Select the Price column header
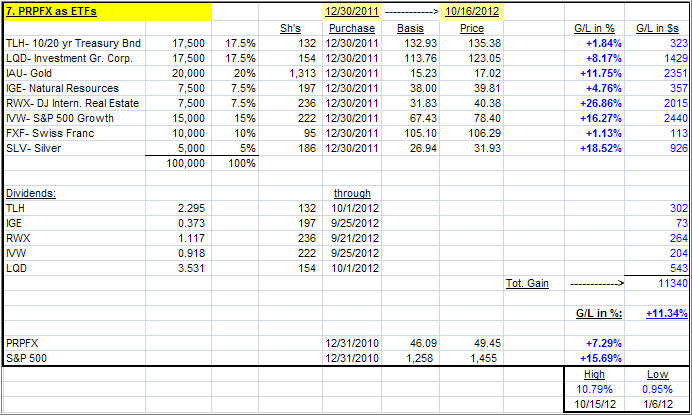This screenshot has width=692, height=415. 472,28
